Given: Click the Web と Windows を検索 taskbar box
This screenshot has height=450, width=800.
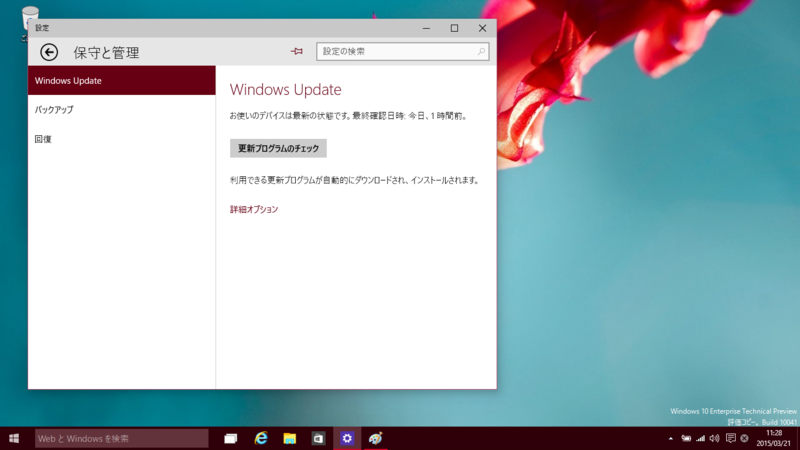Looking at the screenshot, I should tap(121, 438).
